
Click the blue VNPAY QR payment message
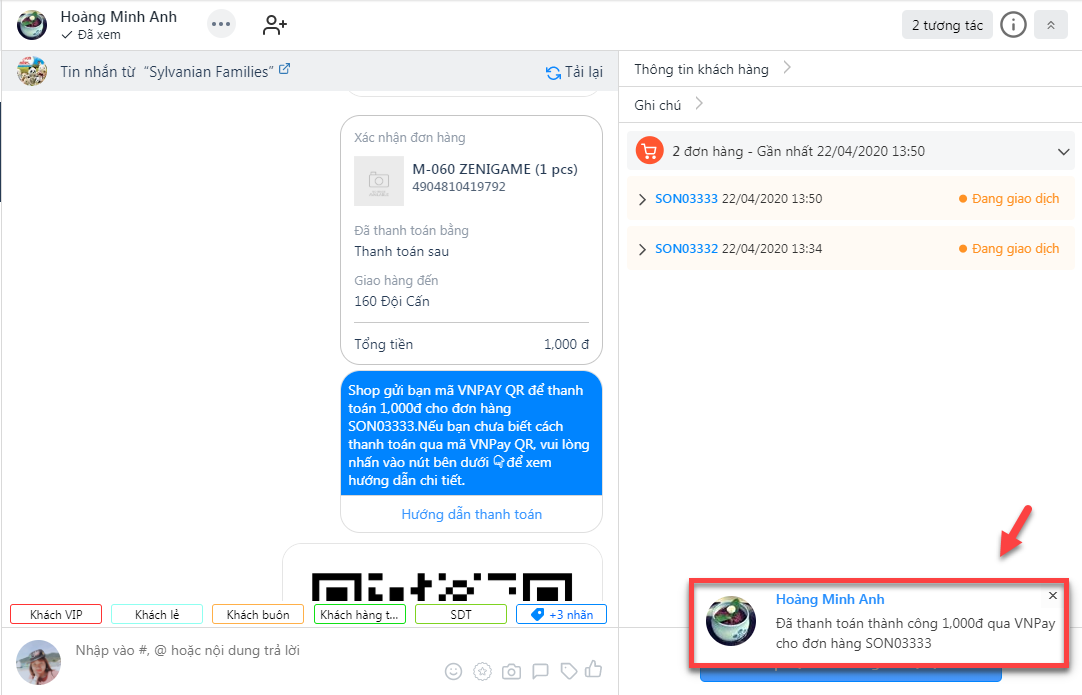[471, 434]
